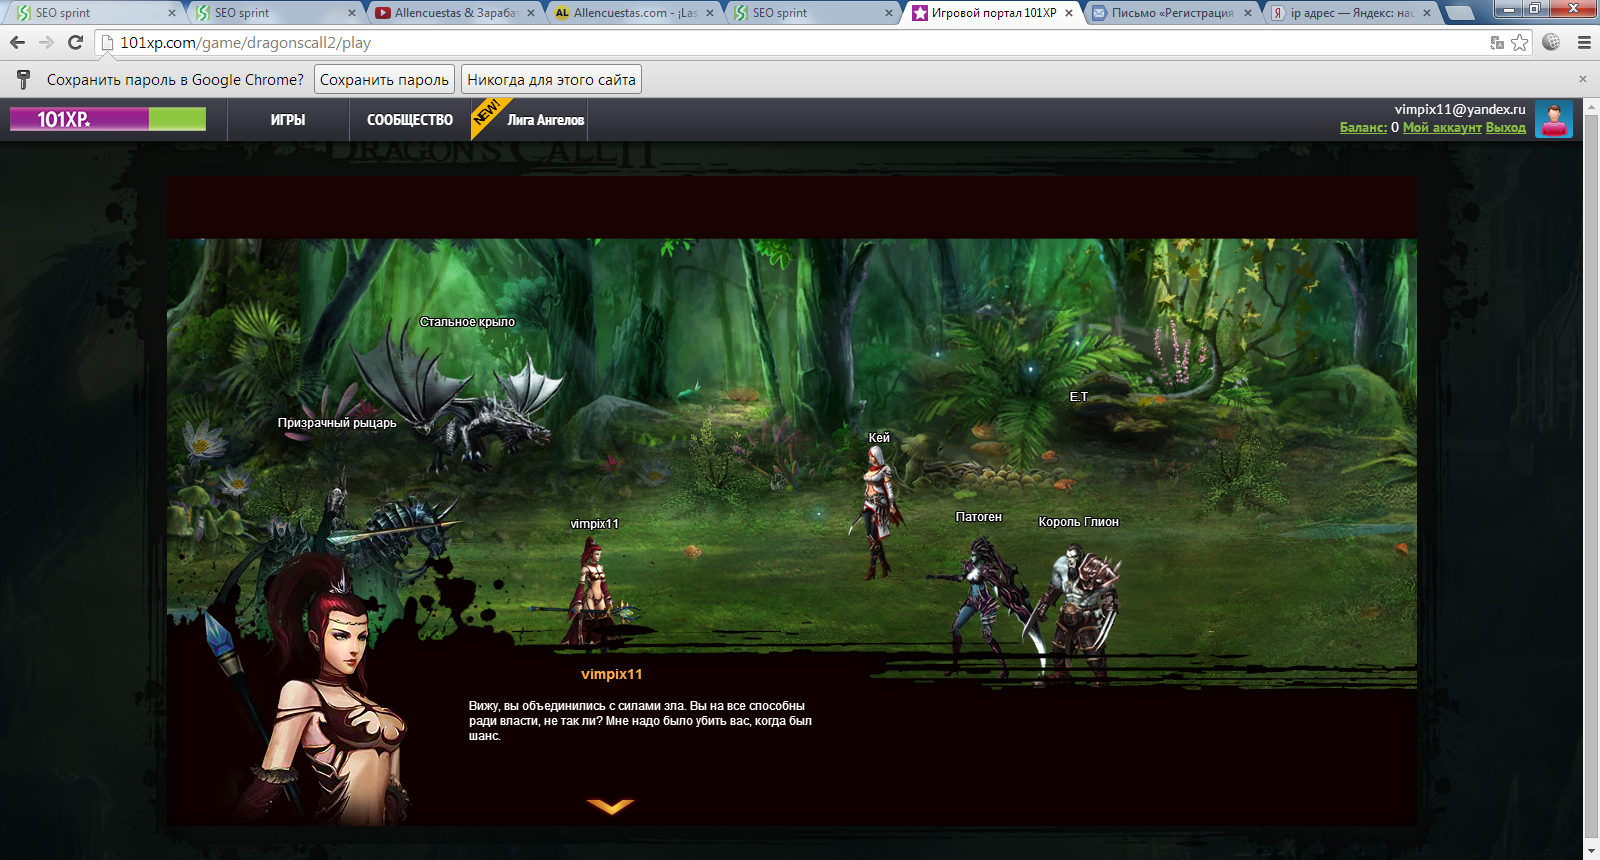Image resolution: width=1600 pixels, height=860 pixels.
Task: Open the ИГРЫ menu
Action: click(x=288, y=119)
